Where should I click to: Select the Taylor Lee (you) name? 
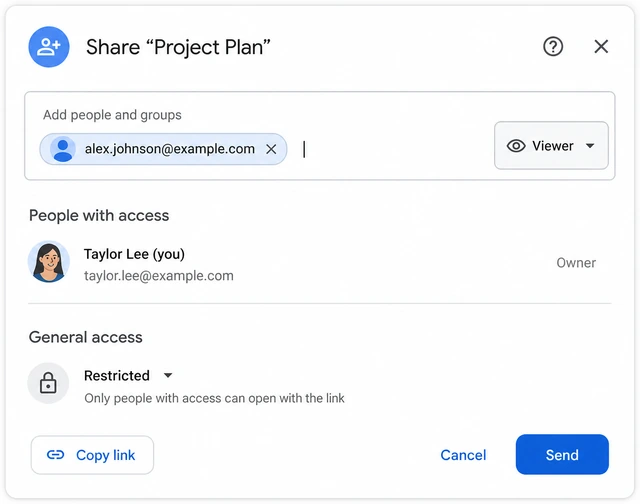pos(134,254)
